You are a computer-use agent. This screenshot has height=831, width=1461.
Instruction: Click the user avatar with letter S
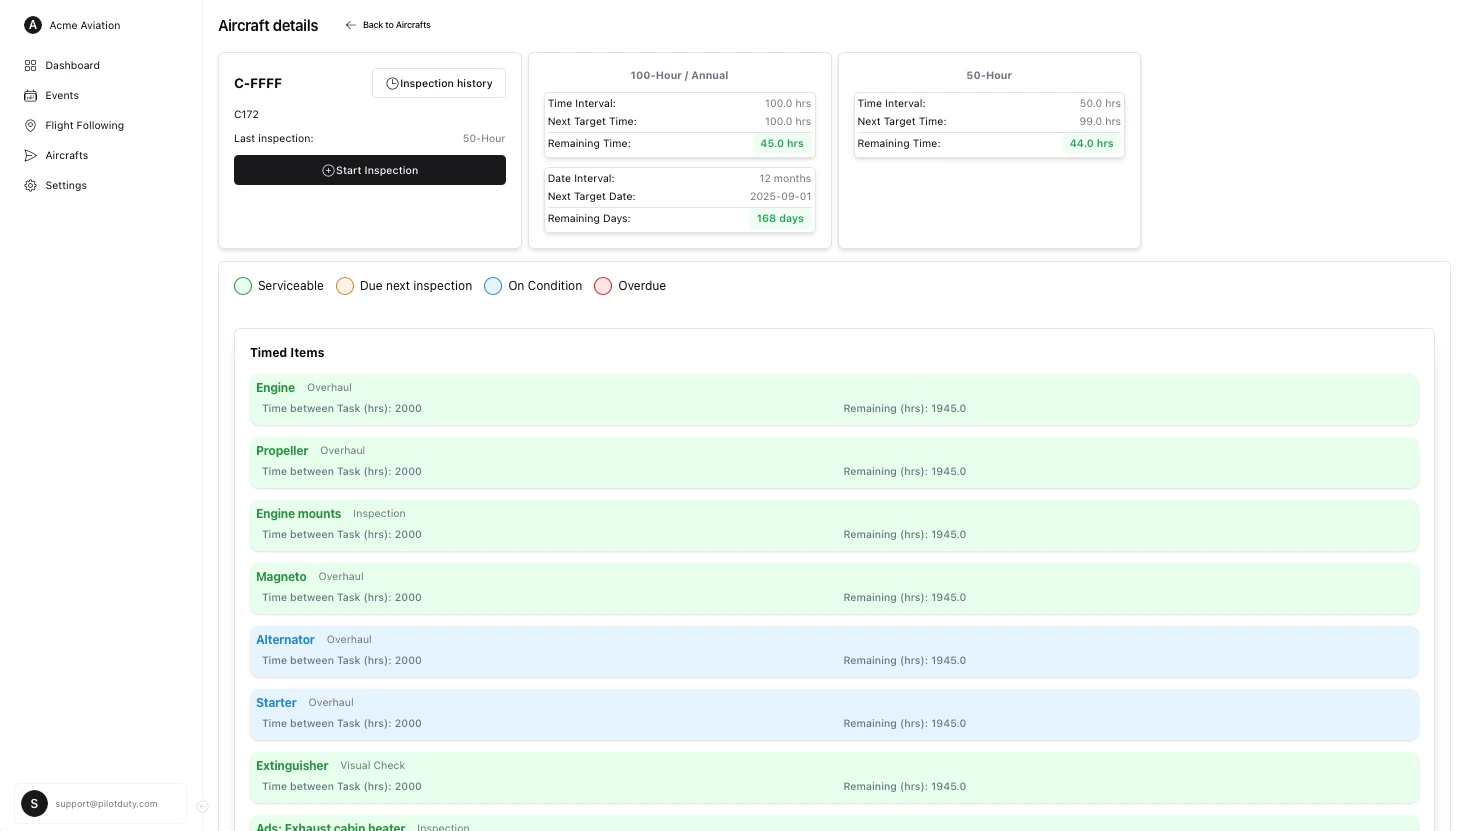34,803
